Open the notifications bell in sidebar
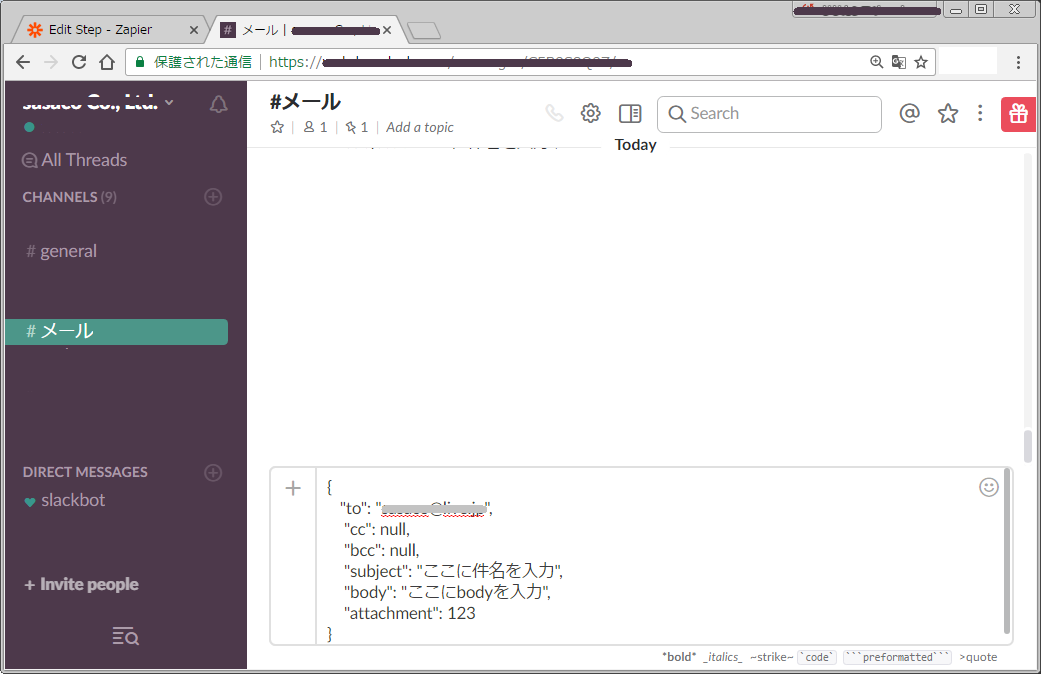The width and height of the screenshot is (1041, 674). (218, 103)
